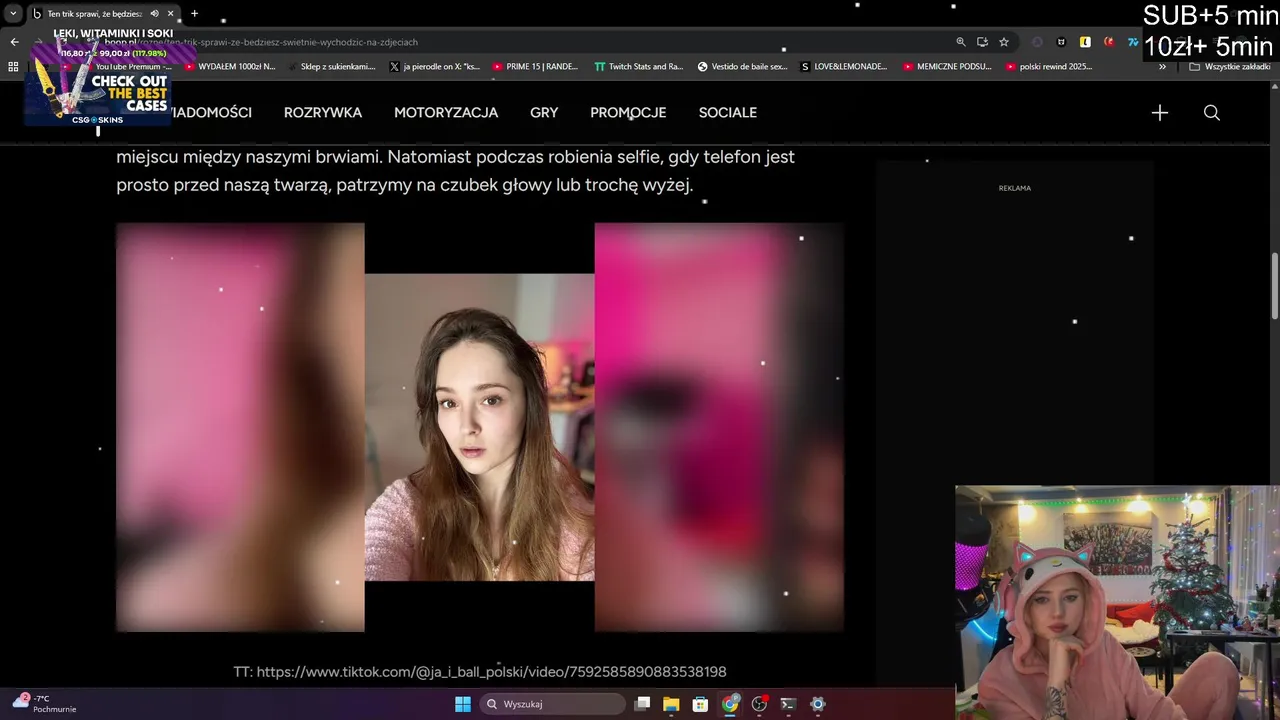
Task: Click the page vertical scrollbar thumb
Action: click(x=1274, y=287)
